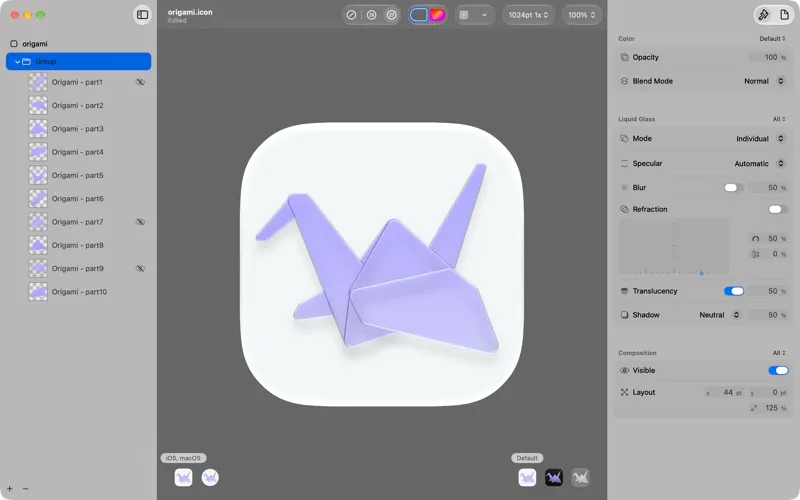800x500 pixels.
Task: Open the Specular Automatic dropdown
Action: click(759, 164)
